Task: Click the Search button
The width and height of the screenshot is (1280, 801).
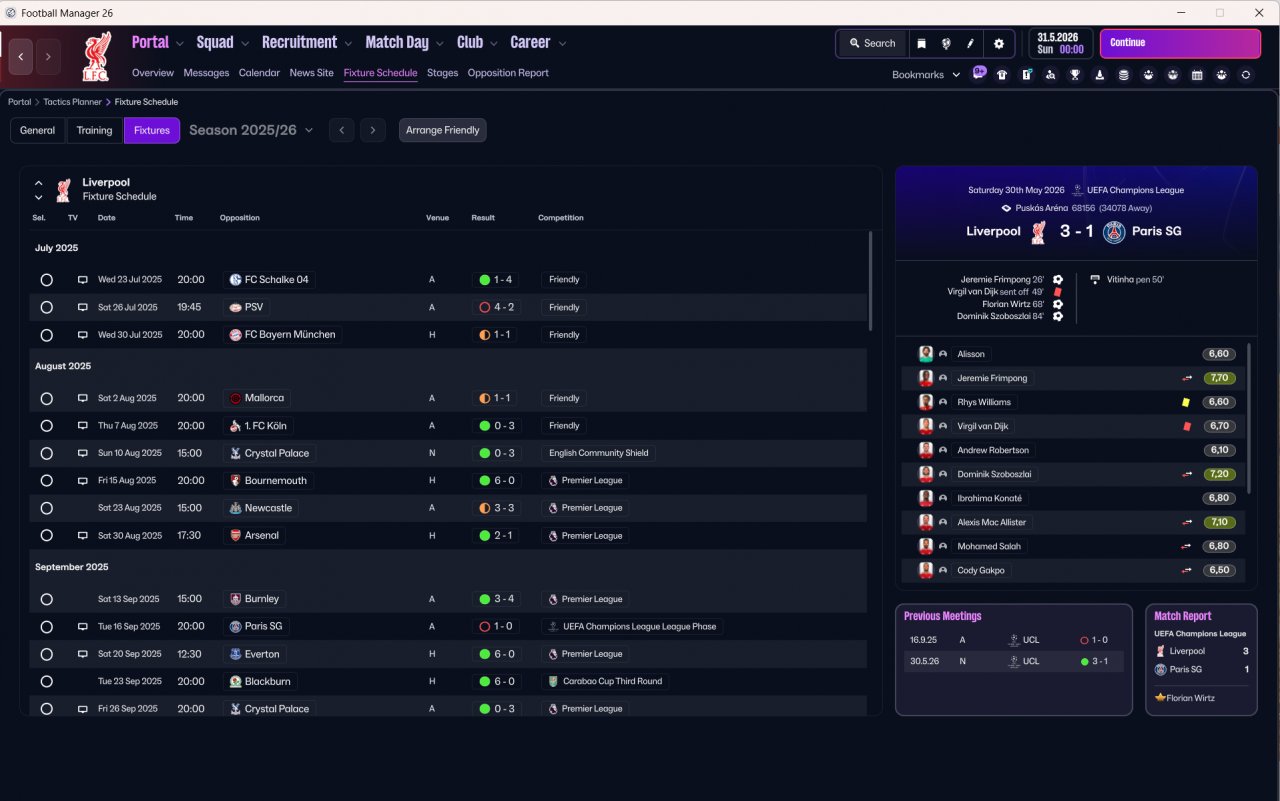Action: coord(872,44)
